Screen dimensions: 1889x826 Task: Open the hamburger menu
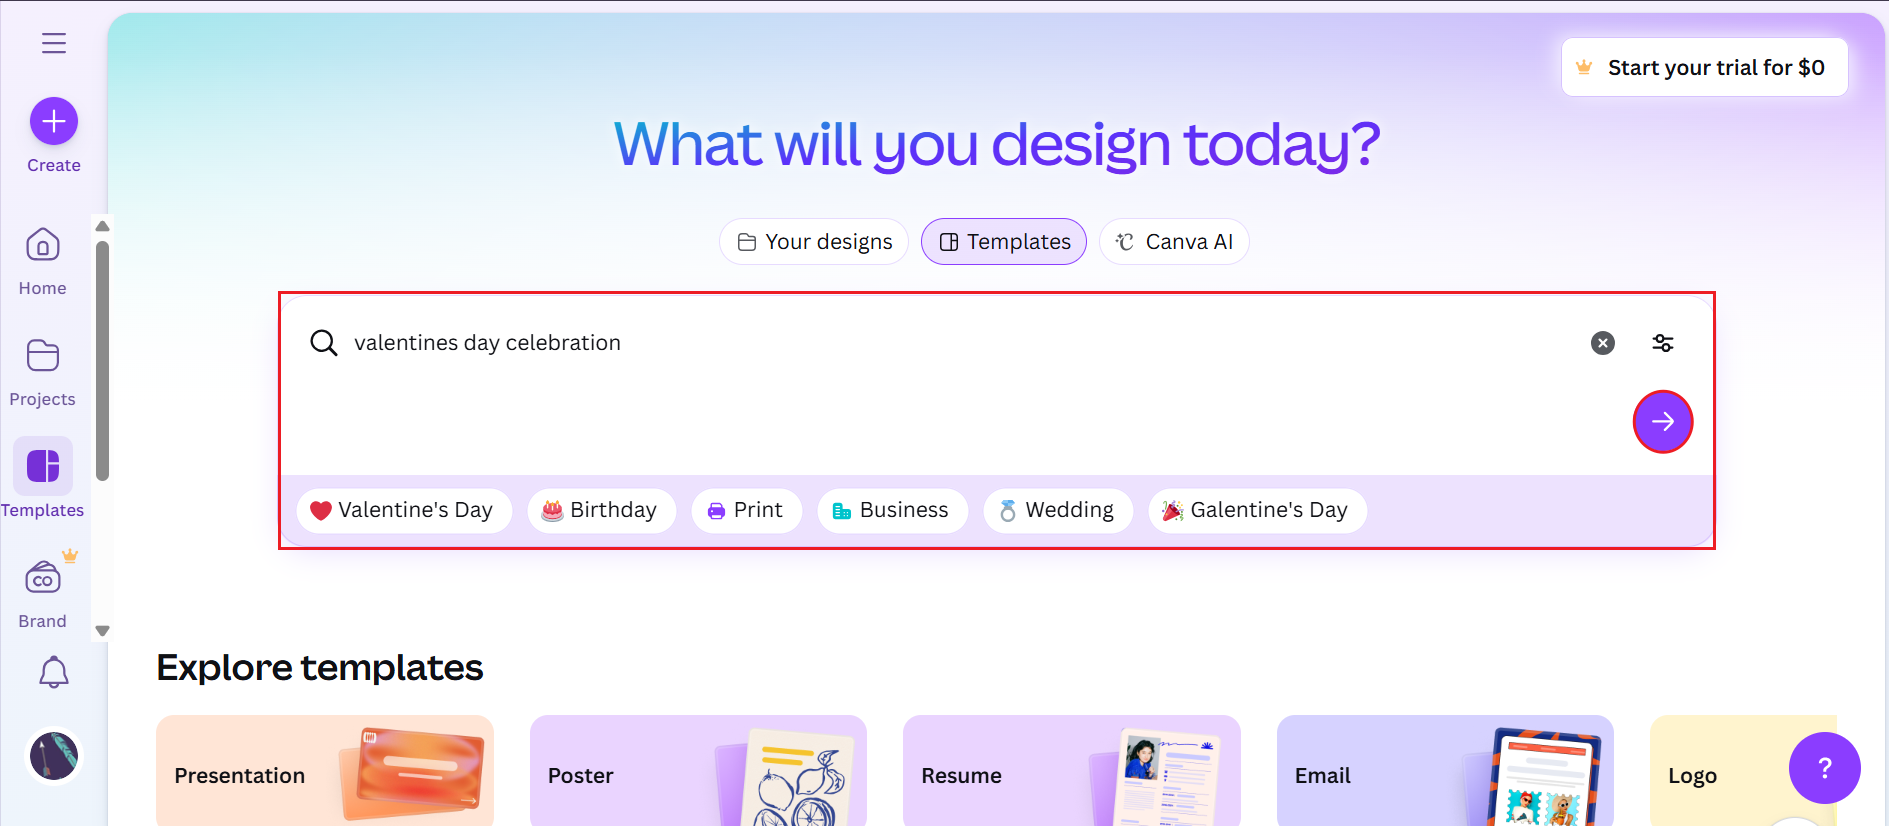pyautogui.click(x=53, y=43)
